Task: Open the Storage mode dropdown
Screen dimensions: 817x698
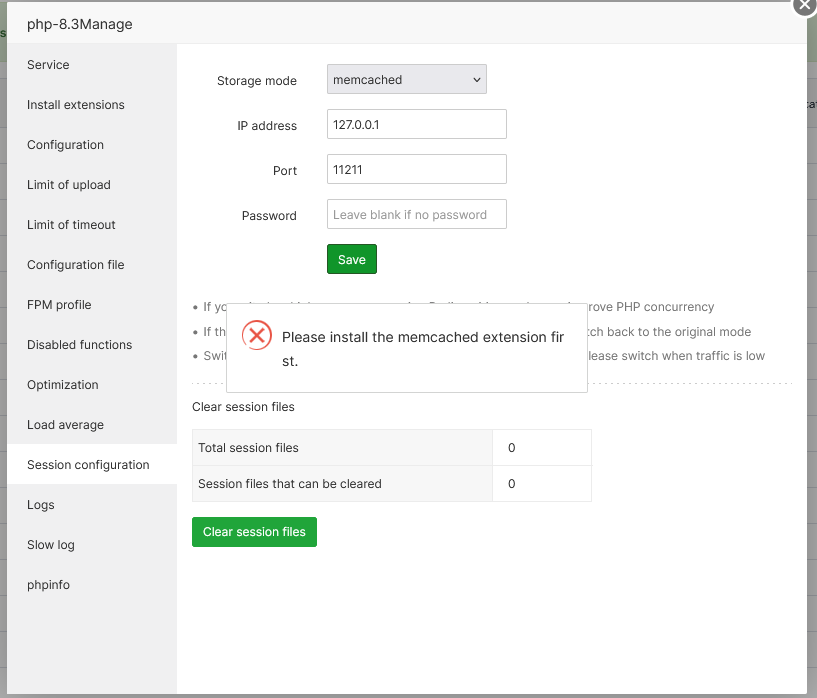Action: pyautogui.click(x=406, y=80)
